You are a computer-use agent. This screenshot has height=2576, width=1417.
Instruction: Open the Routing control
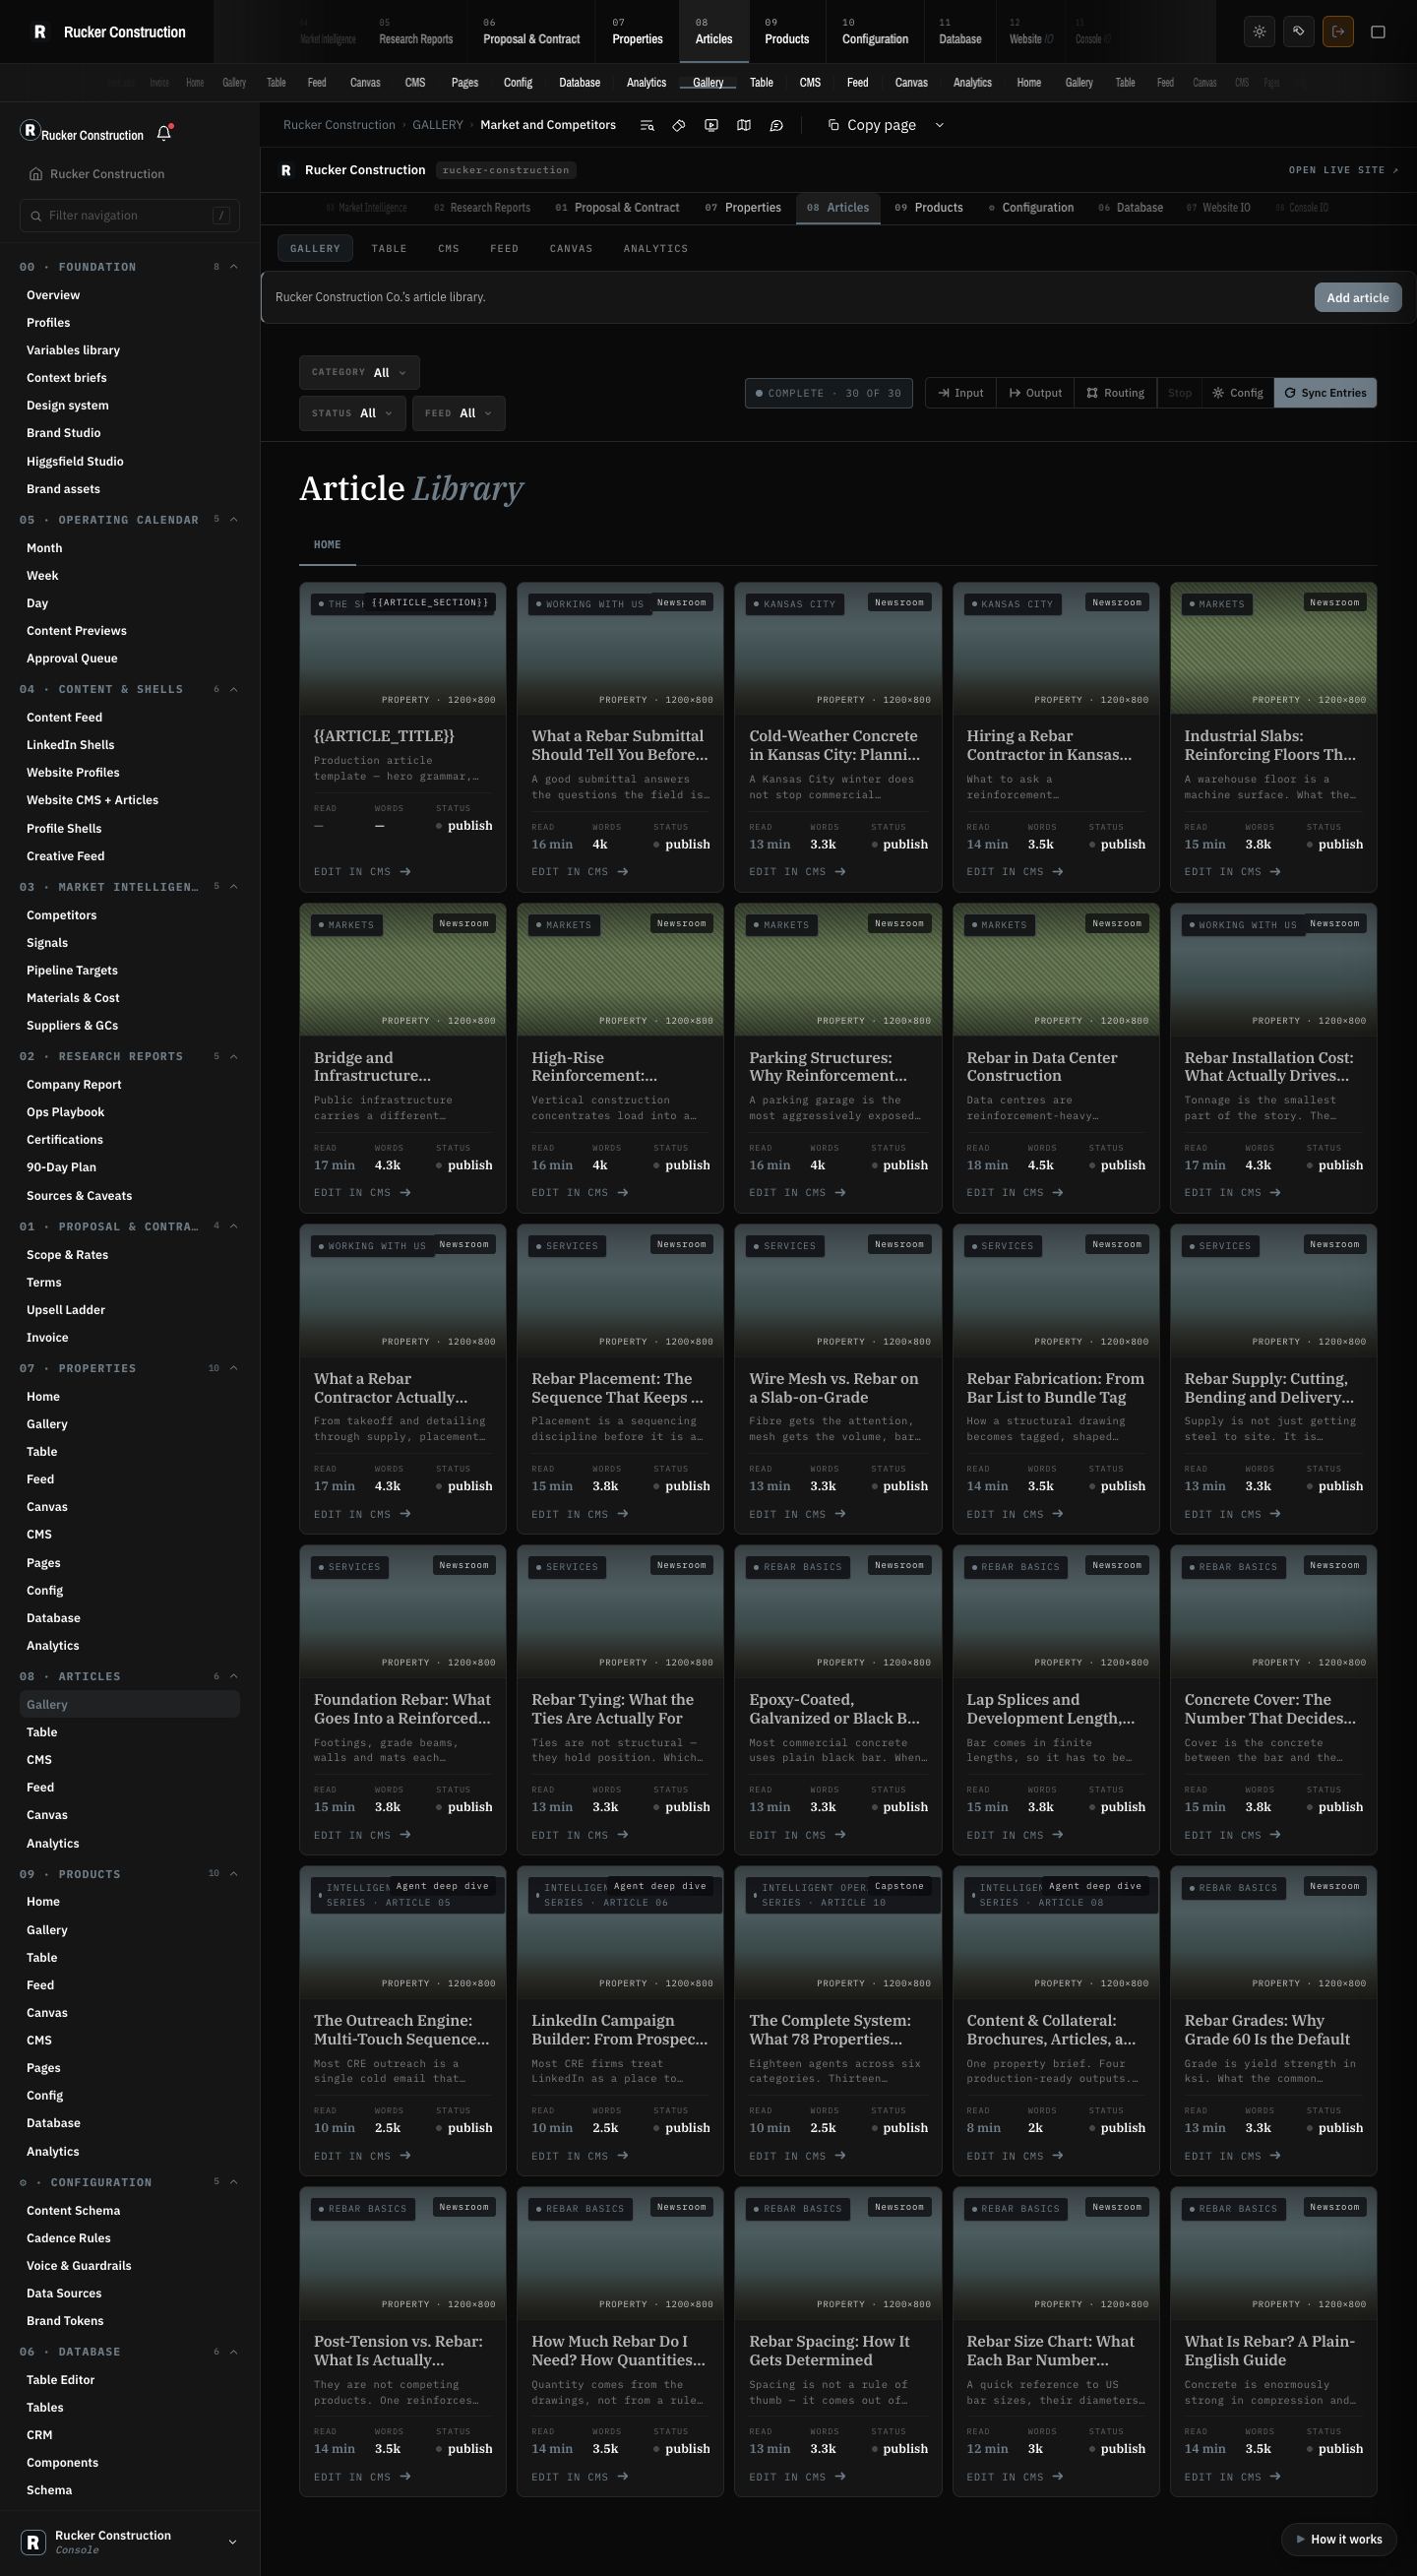(1116, 393)
